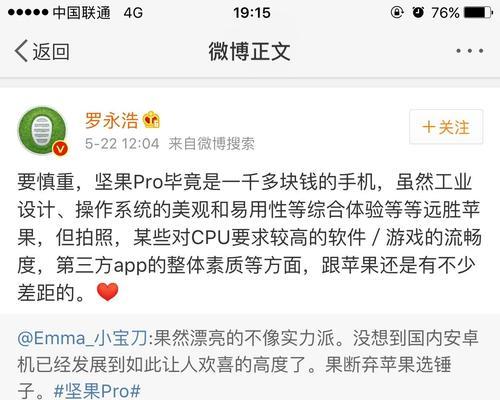Open the three-dot more options menu
Screen dimensions: 500x400
470,51
